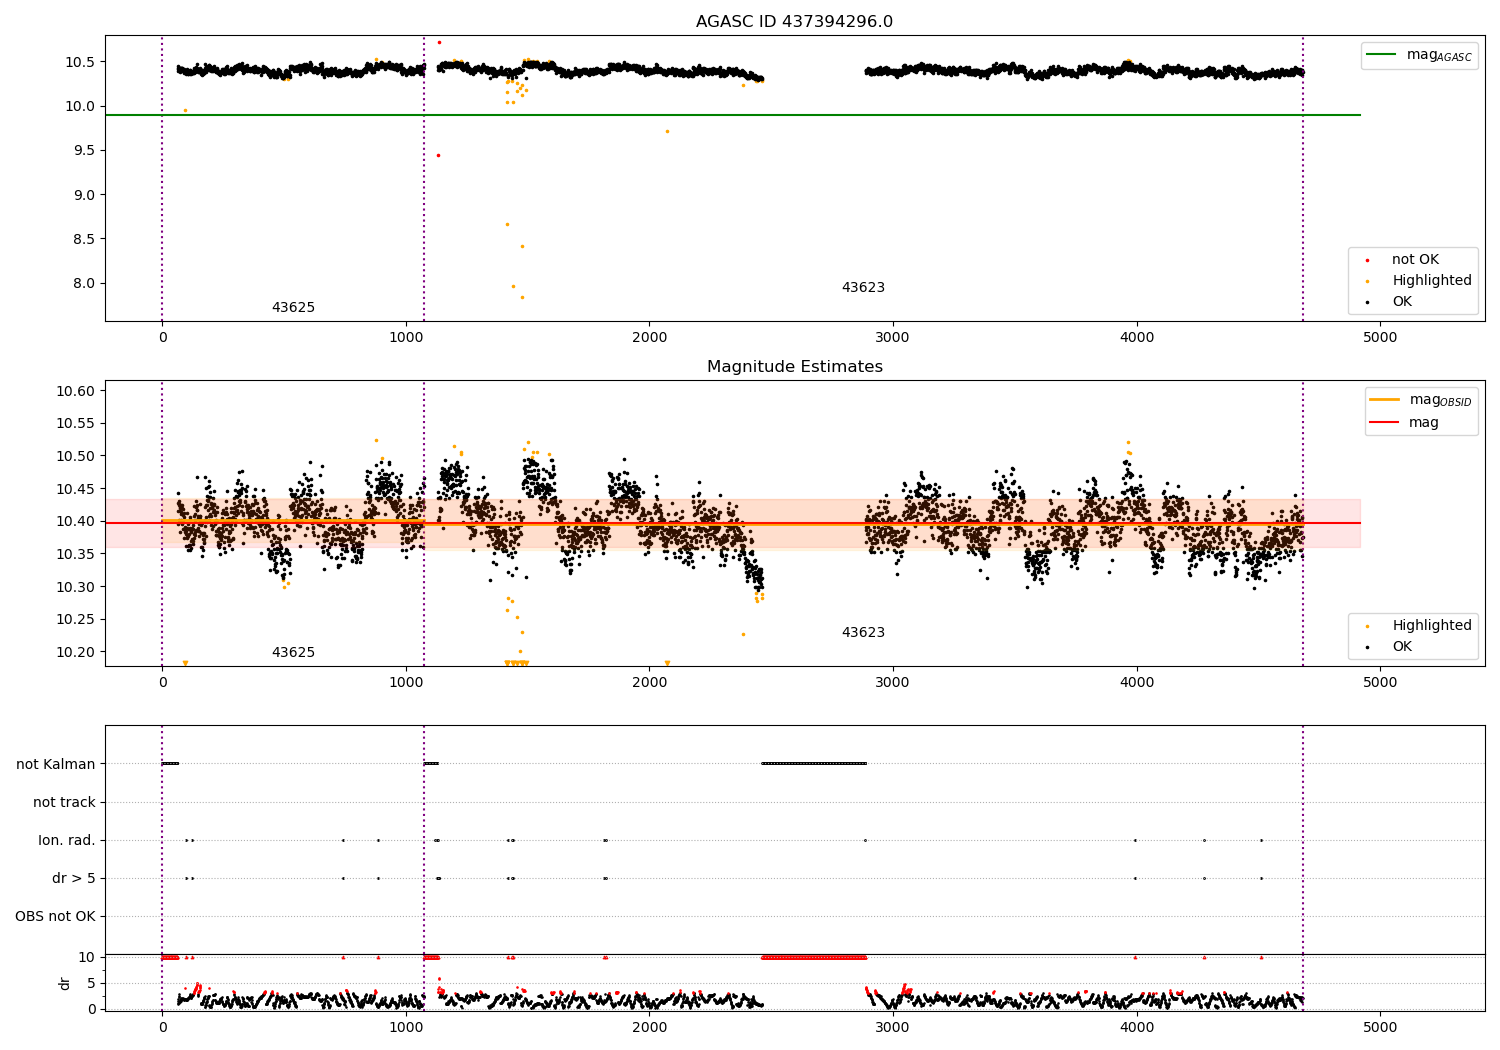Click the 'dr' y-axis label

(x=65, y=983)
